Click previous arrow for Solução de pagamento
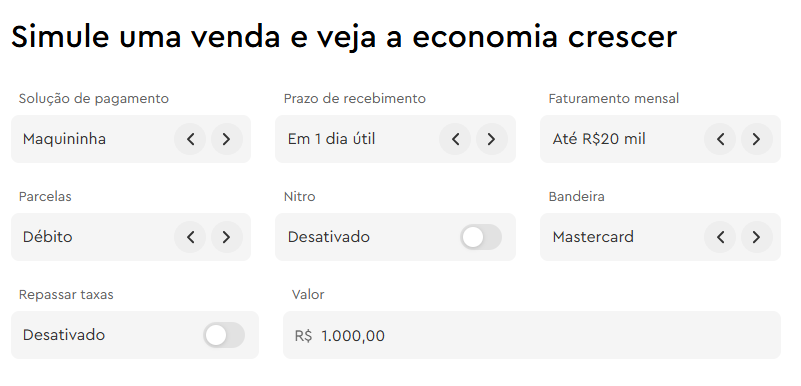This screenshot has width=801, height=386. tap(190, 139)
